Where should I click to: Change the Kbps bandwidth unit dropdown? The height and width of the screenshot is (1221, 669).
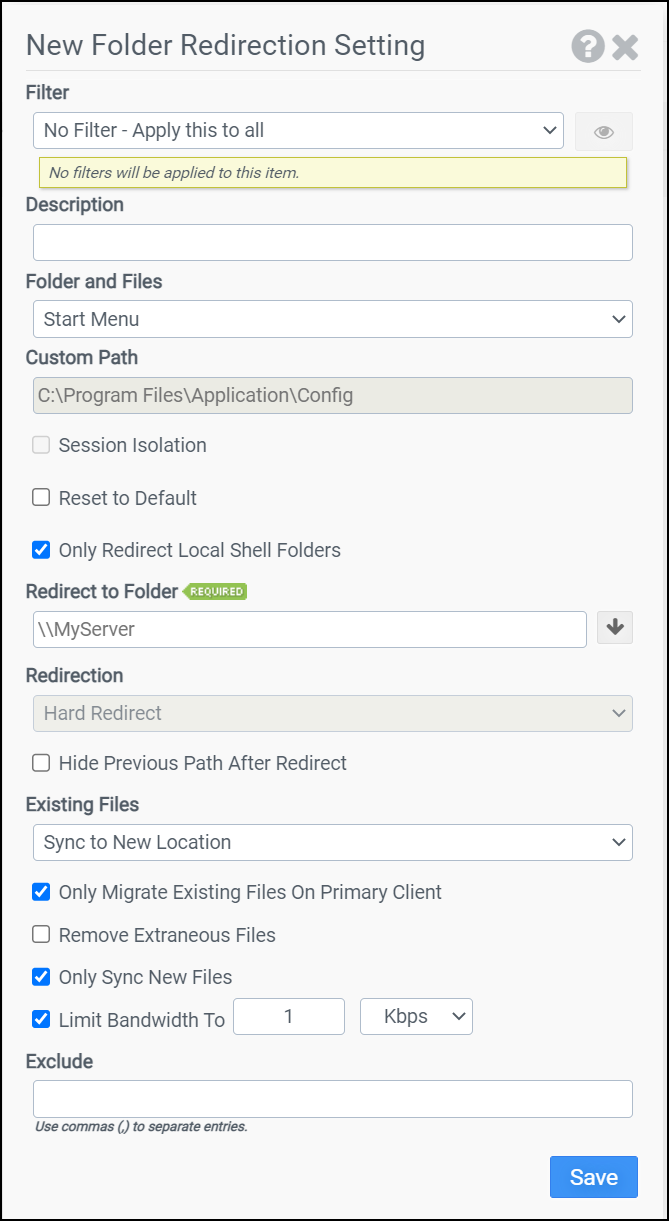click(416, 1016)
